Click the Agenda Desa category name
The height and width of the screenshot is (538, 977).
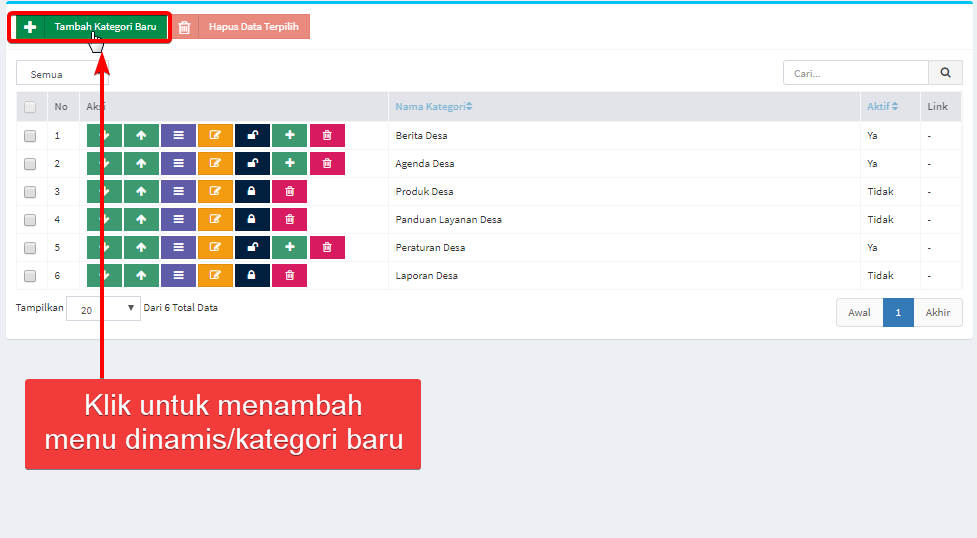click(425, 163)
